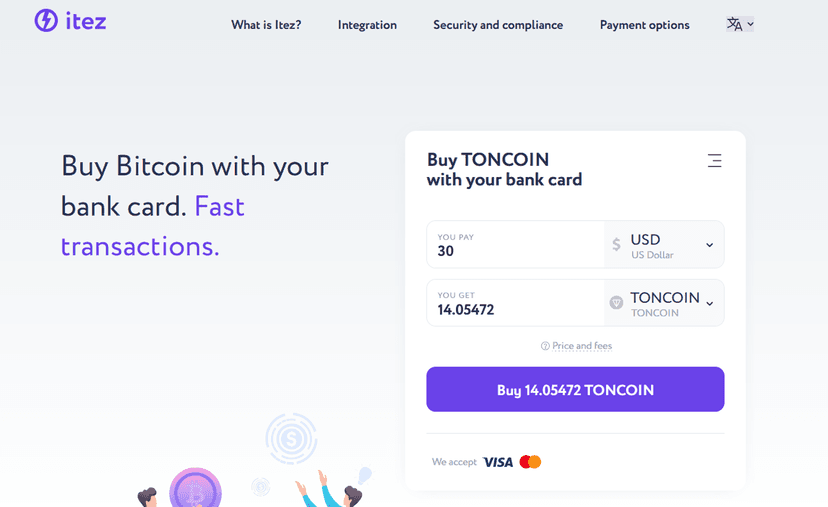Click the itez lightning bolt logo
The width and height of the screenshot is (828, 507).
coord(46,20)
